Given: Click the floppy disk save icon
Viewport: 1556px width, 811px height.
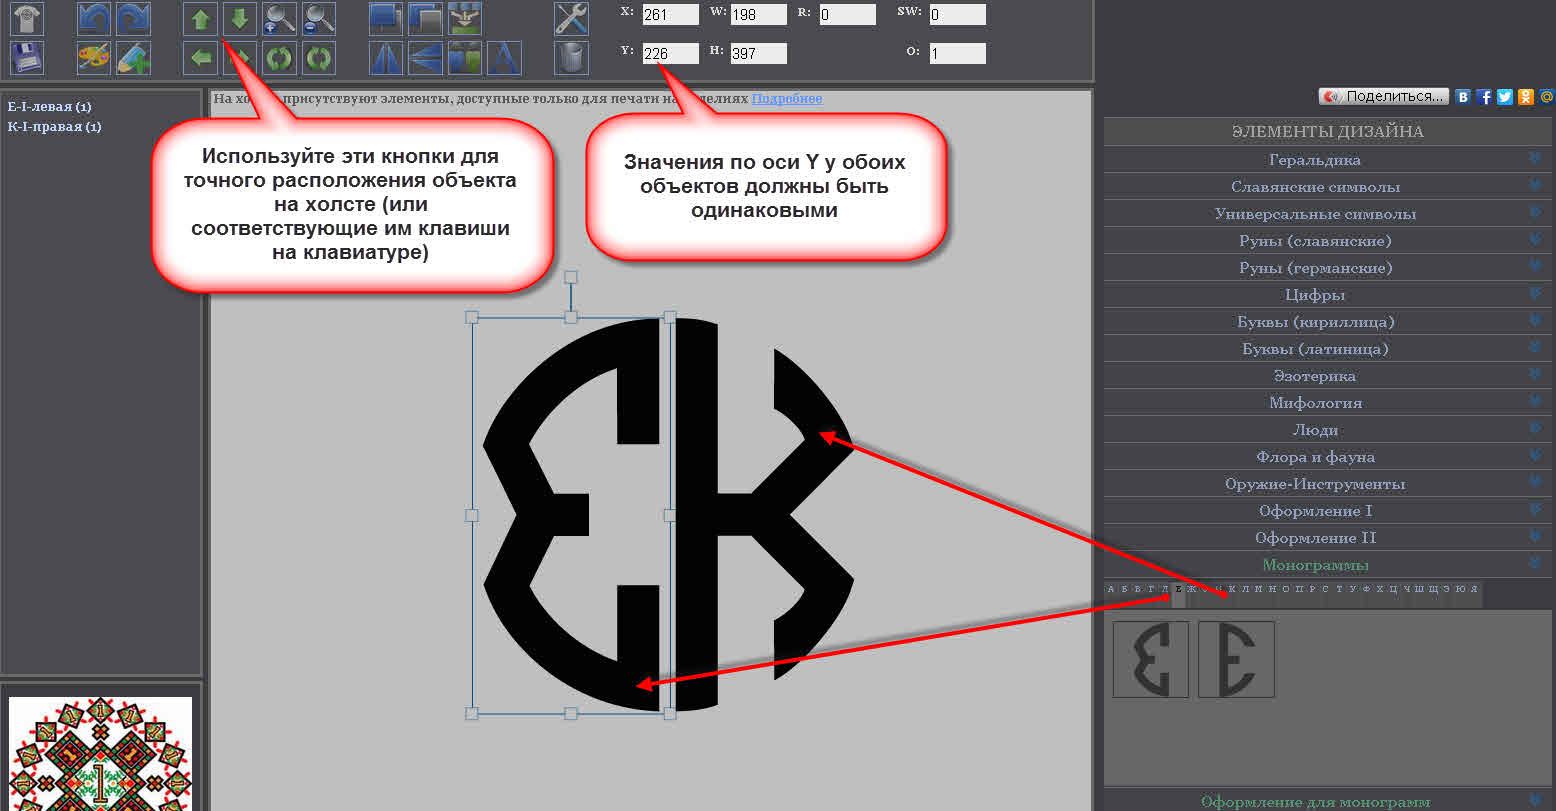Looking at the screenshot, I should [x=26, y=58].
